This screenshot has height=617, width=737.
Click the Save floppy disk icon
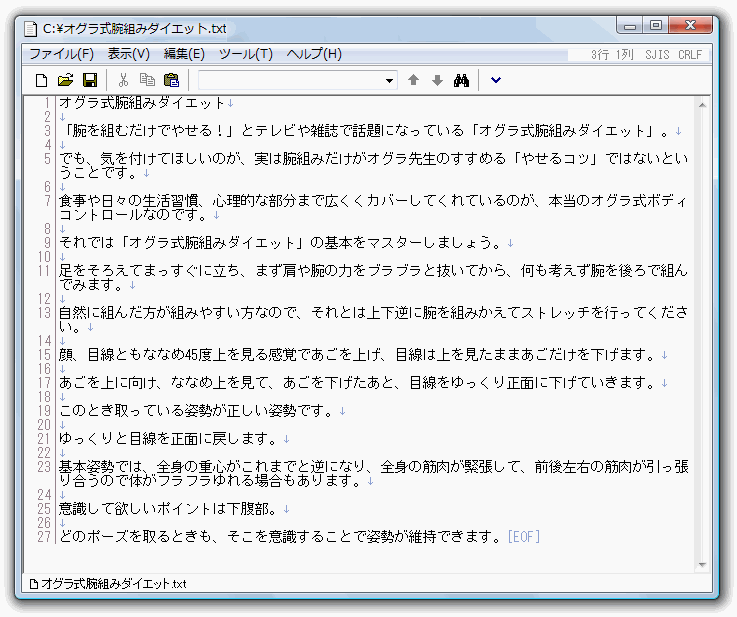[x=90, y=80]
